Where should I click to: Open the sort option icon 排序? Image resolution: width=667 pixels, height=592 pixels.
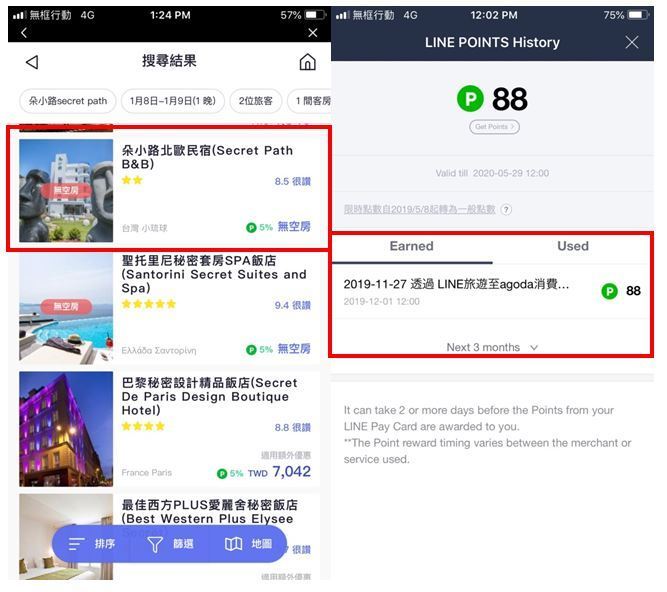(77, 544)
